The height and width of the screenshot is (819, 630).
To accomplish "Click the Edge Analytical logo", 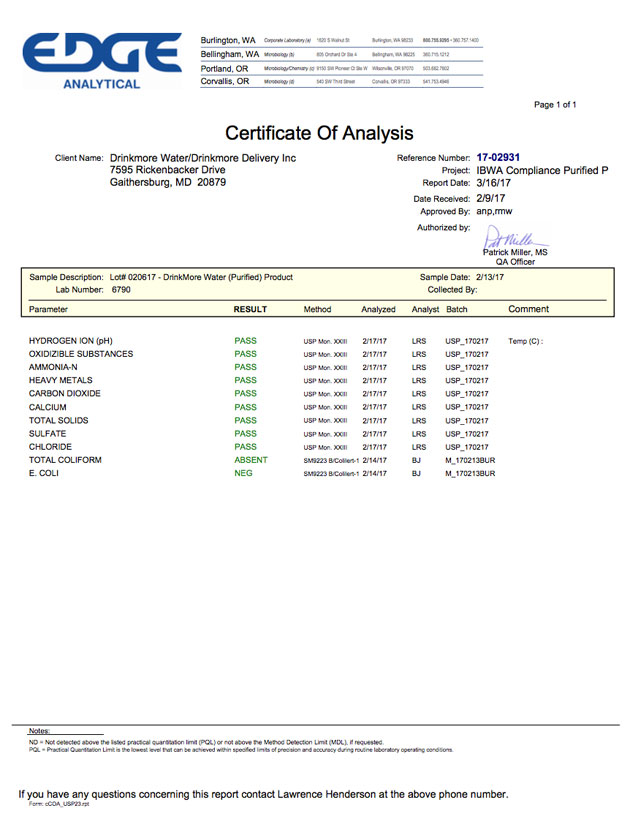I will coord(102,61).
